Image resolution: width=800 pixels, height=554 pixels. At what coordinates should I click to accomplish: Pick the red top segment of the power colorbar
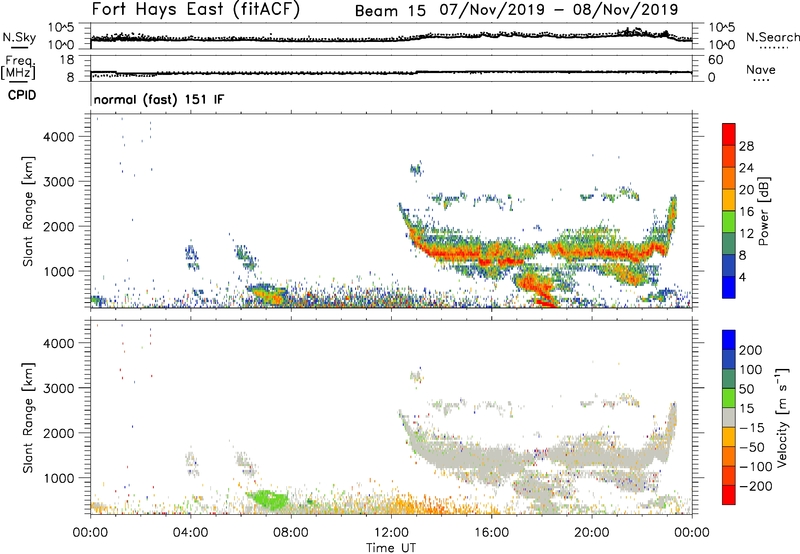point(729,134)
